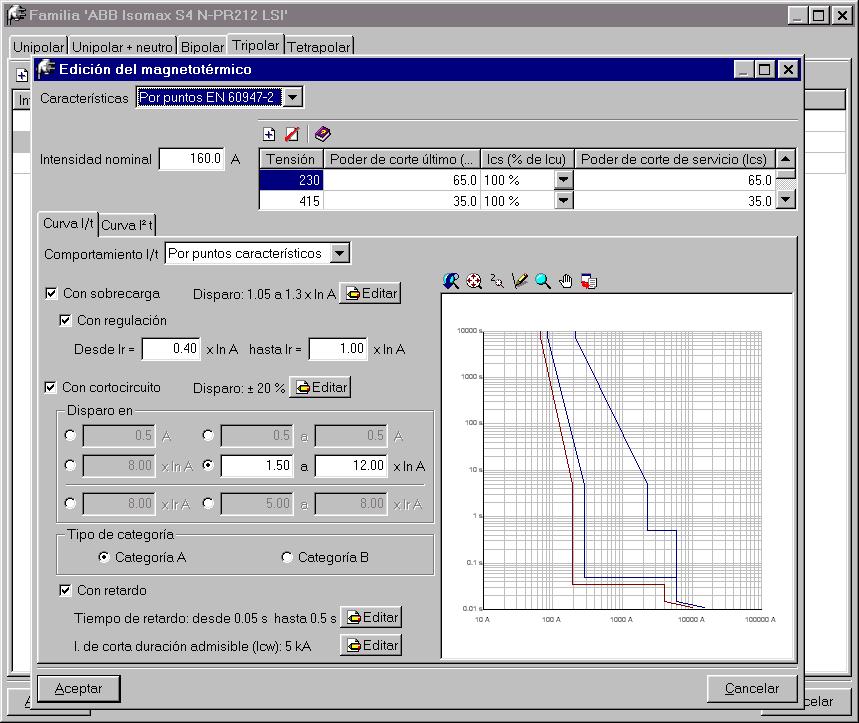859x723 pixels.
Task: Click the short-circuit lower bound field 1.50
Action: click(257, 466)
